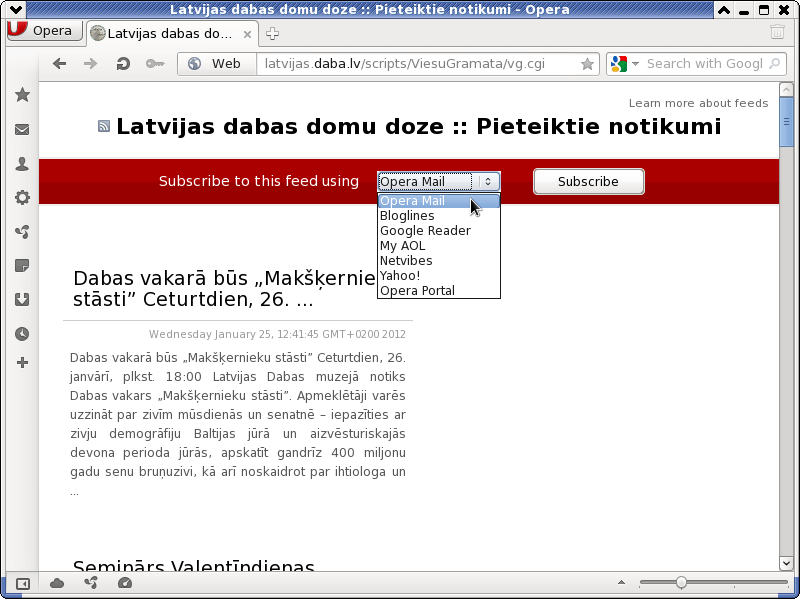Click the page scrollbar thumb
Viewport: 800px width, 599px height.
[786, 121]
